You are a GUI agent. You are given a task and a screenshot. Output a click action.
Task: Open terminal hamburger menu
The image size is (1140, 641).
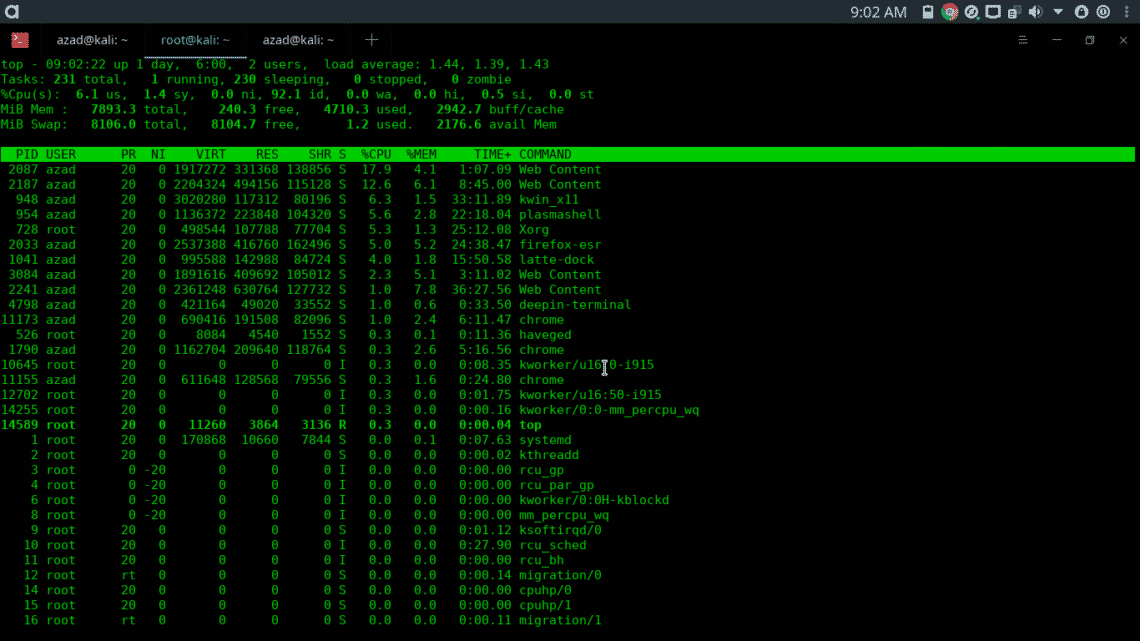[x=1023, y=40]
